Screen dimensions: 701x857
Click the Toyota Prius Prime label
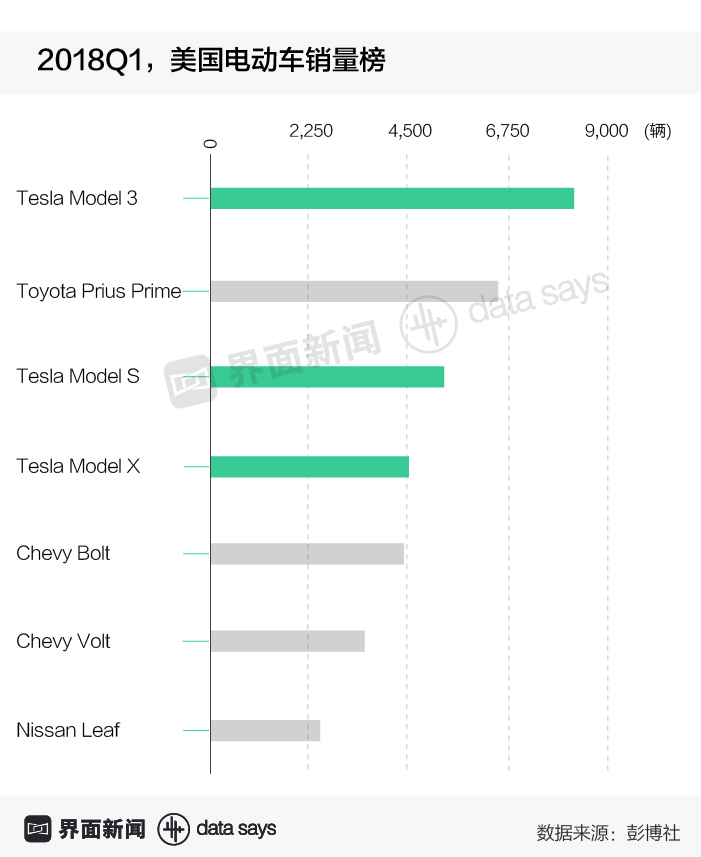click(99, 291)
